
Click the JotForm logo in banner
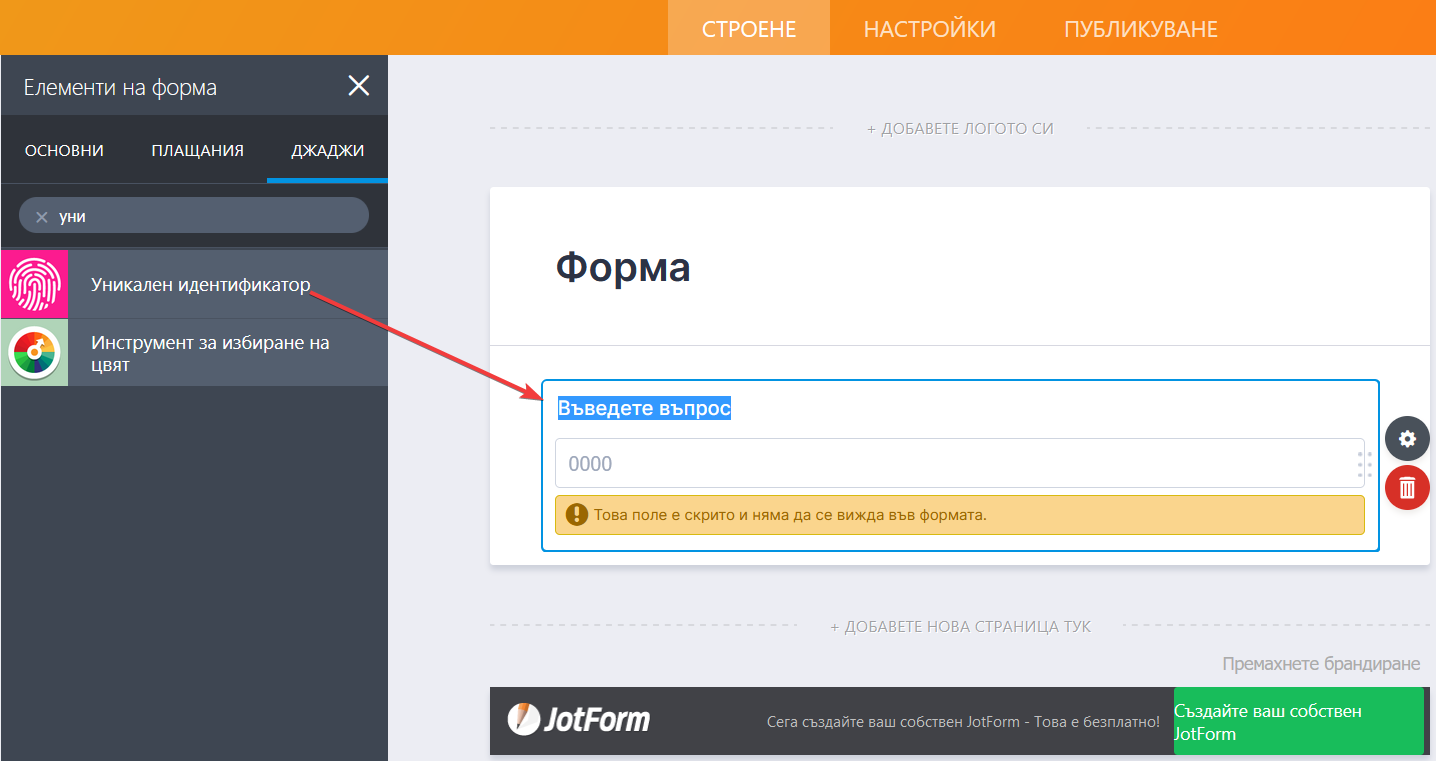pos(579,719)
